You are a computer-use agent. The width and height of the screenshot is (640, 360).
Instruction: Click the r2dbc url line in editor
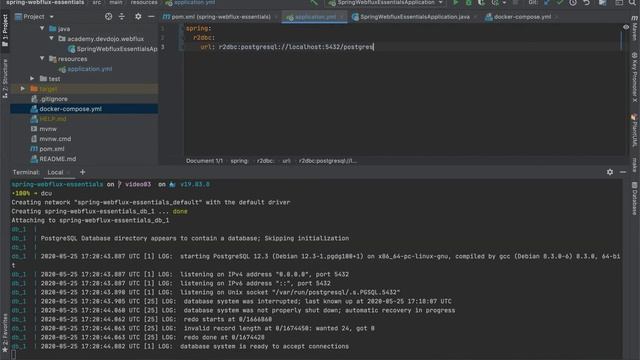tap(287, 47)
